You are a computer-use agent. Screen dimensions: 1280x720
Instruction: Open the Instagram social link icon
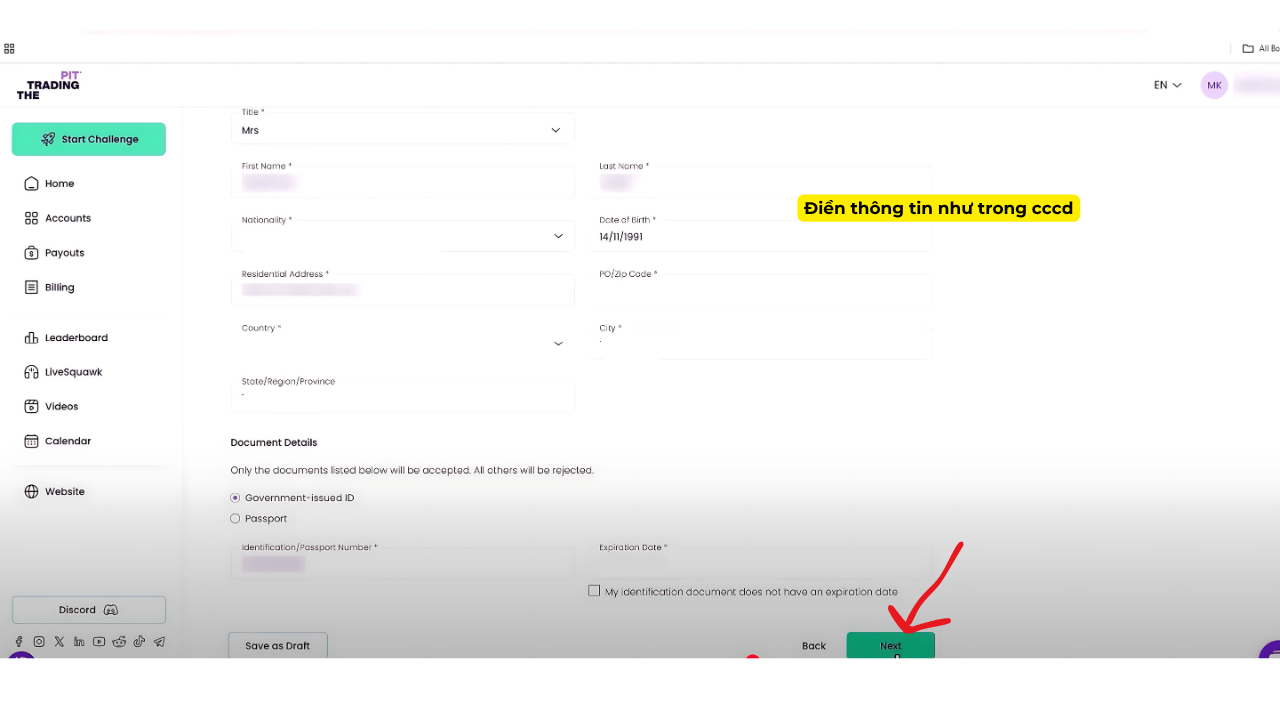pyautogui.click(x=39, y=642)
